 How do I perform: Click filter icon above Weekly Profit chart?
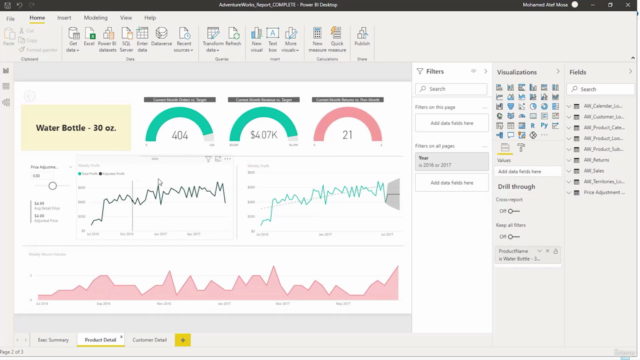(208, 159)
